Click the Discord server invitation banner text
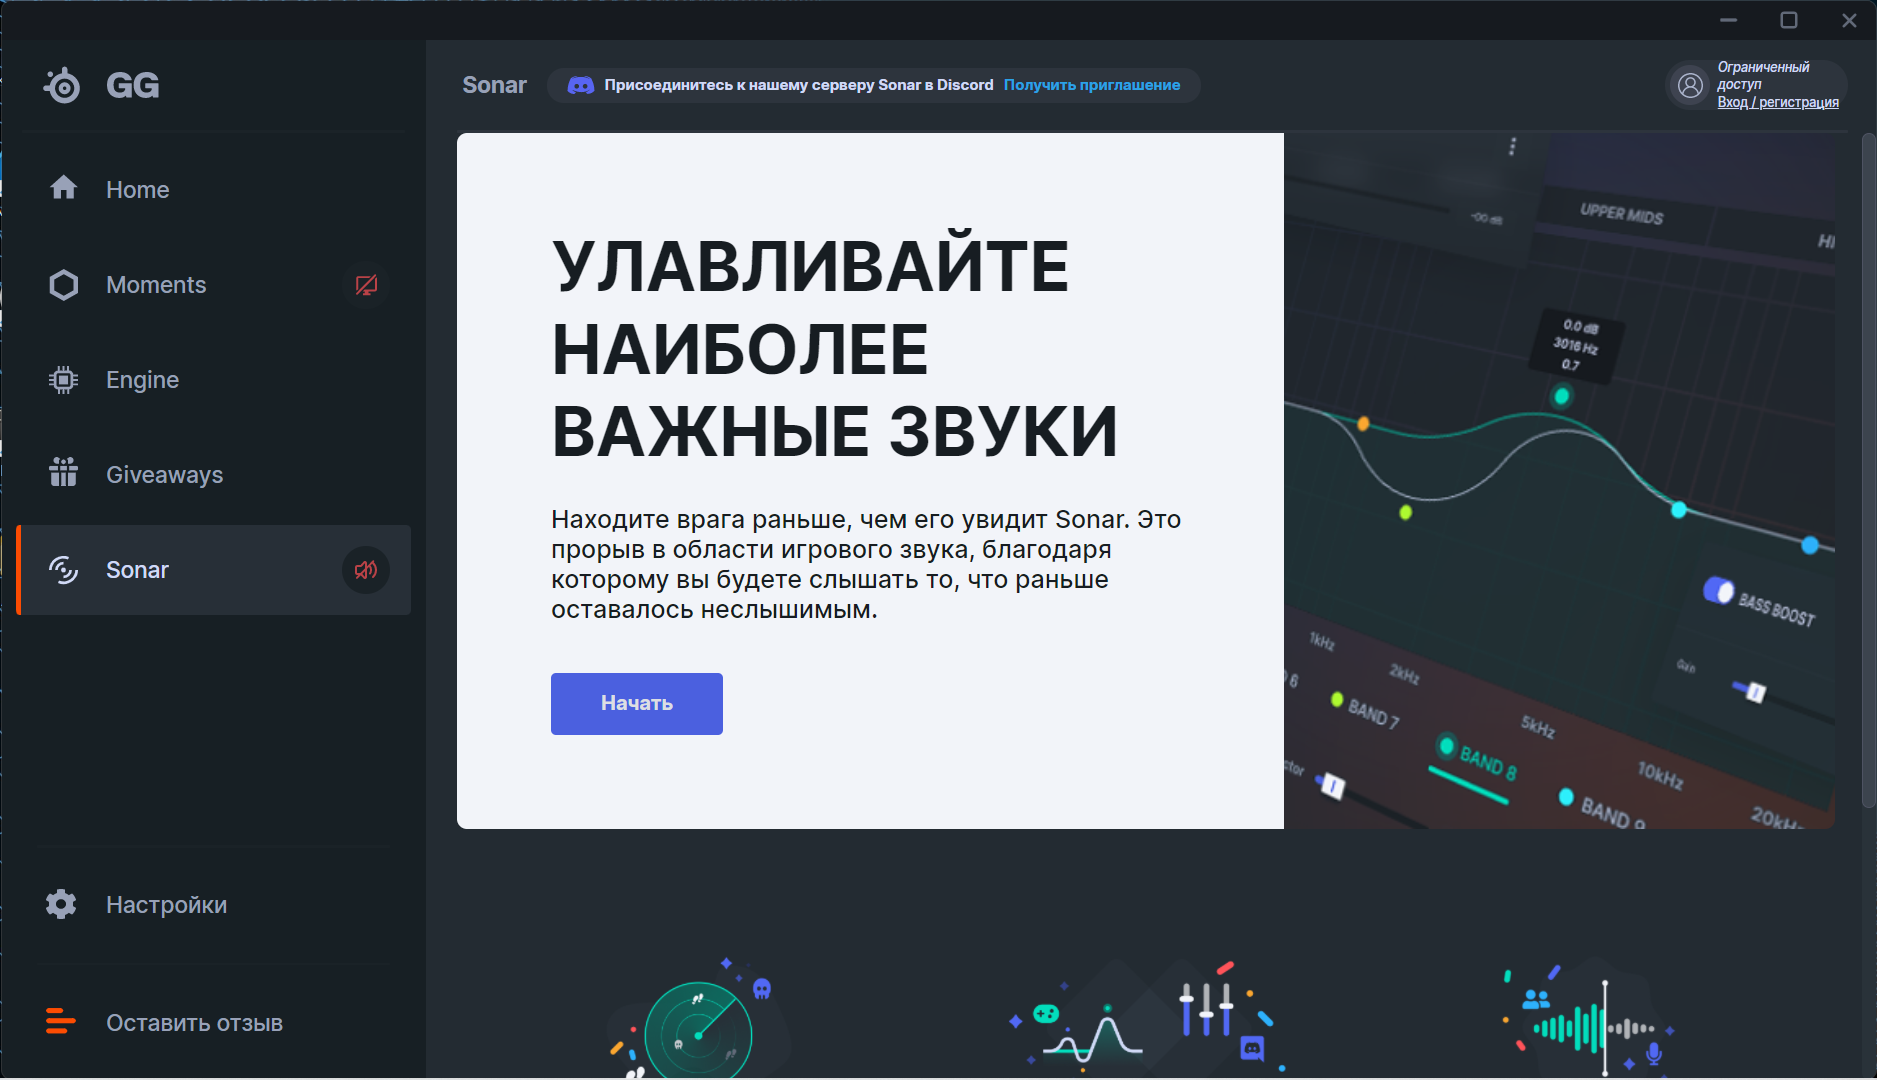 (x=799, y=85)
